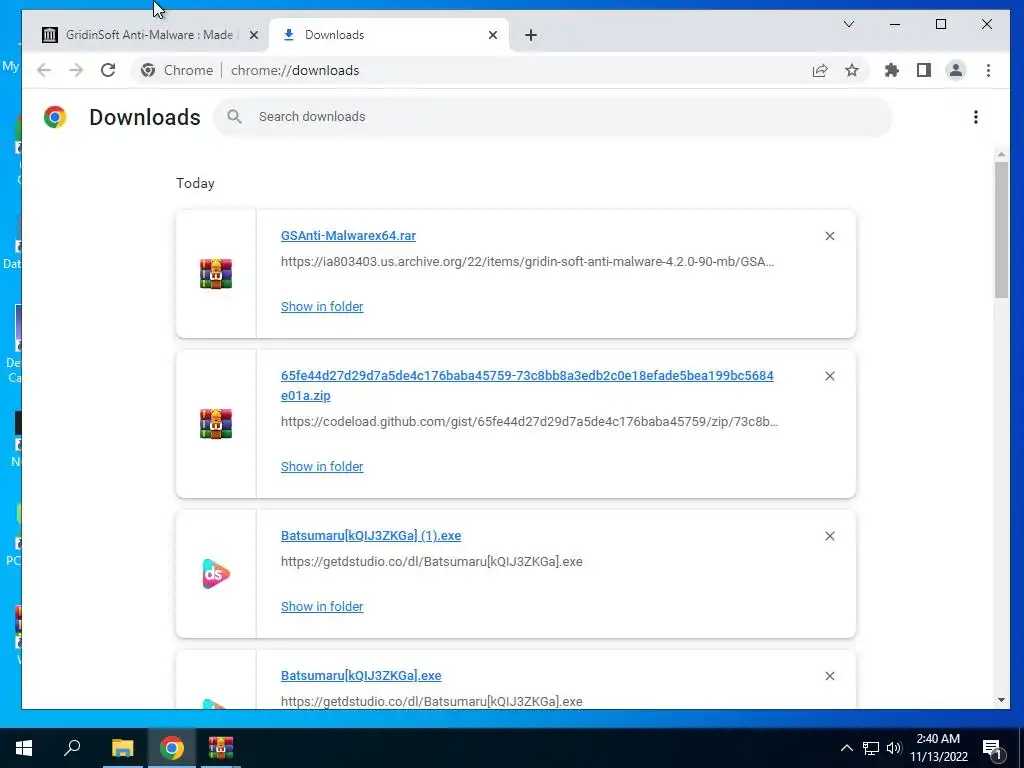Viewport: 1024px width, 768px height.
Task: Go back using the browser back arrow
Action: (44, 71)
